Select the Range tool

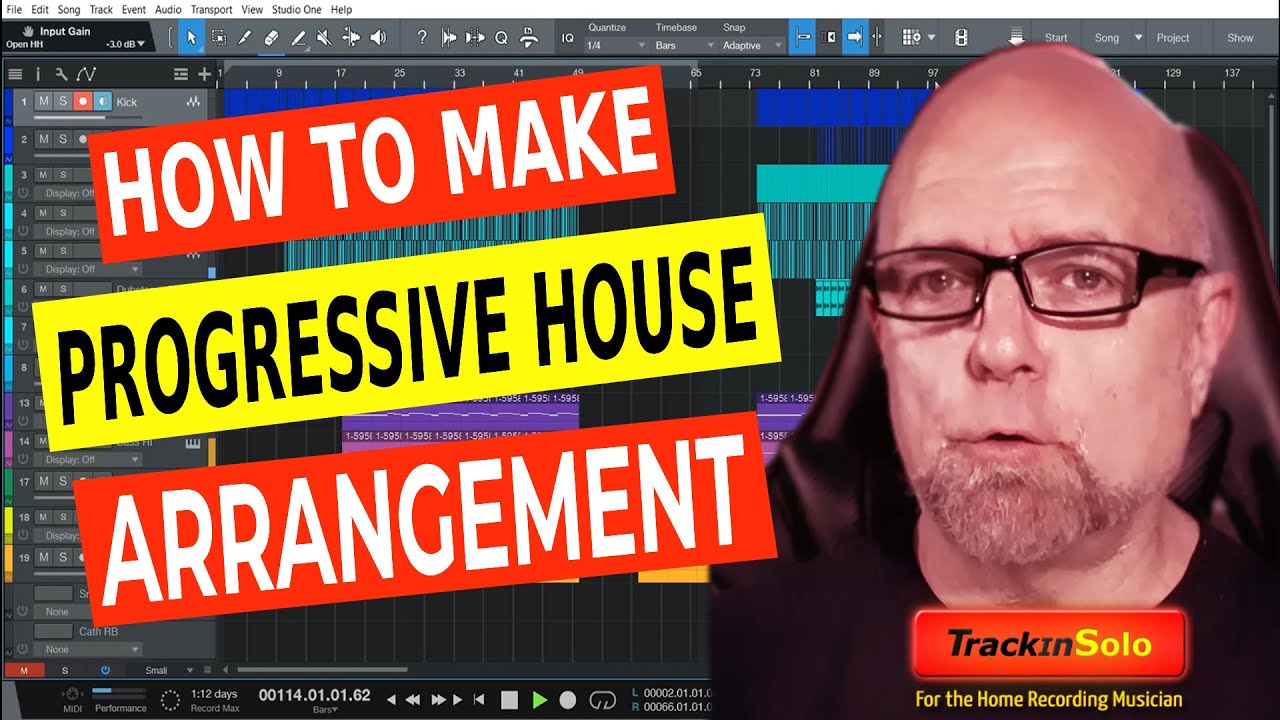pyautogui.click(x=219, y=38)
